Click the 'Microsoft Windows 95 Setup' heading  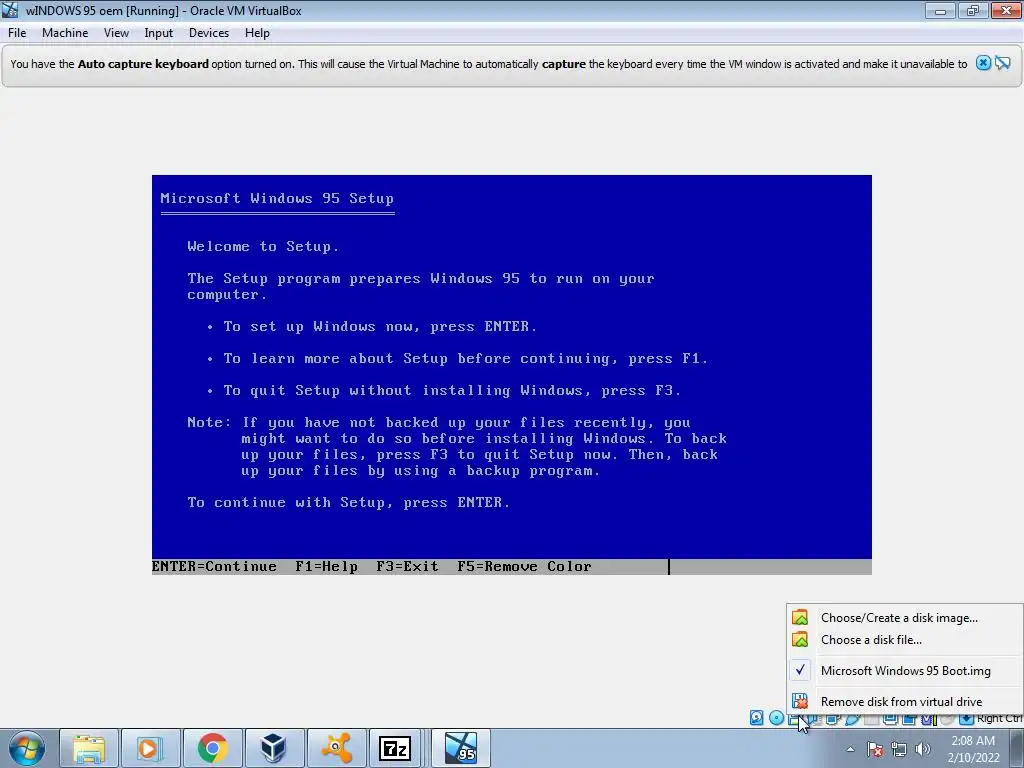277,199
